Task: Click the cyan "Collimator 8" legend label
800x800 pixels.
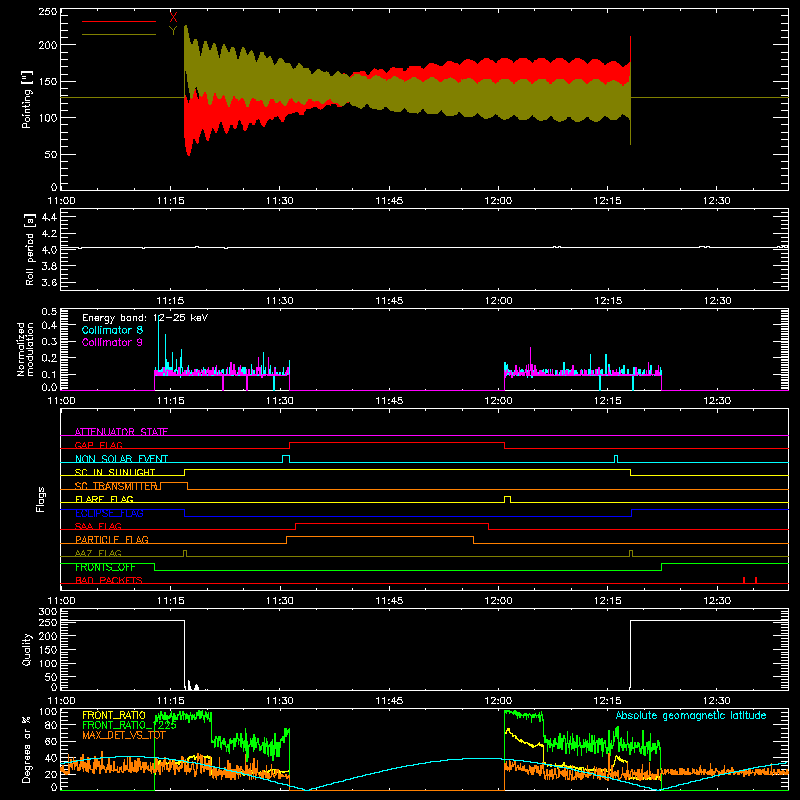Action: point(112,330)
